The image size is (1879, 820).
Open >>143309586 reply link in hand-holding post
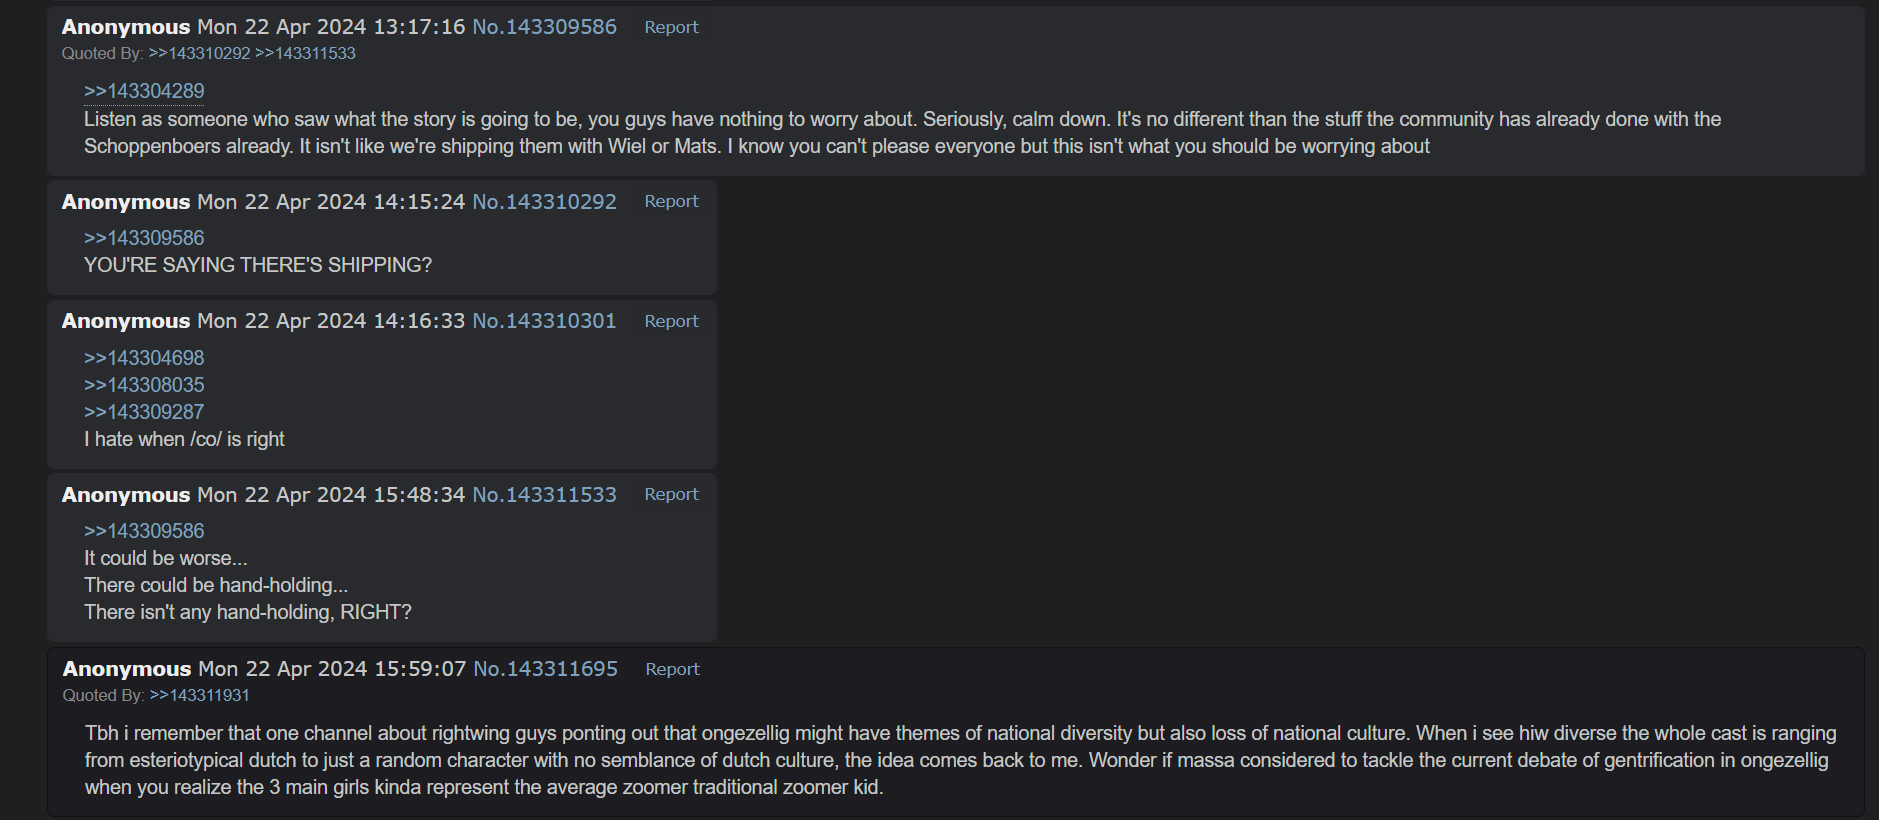144,531
